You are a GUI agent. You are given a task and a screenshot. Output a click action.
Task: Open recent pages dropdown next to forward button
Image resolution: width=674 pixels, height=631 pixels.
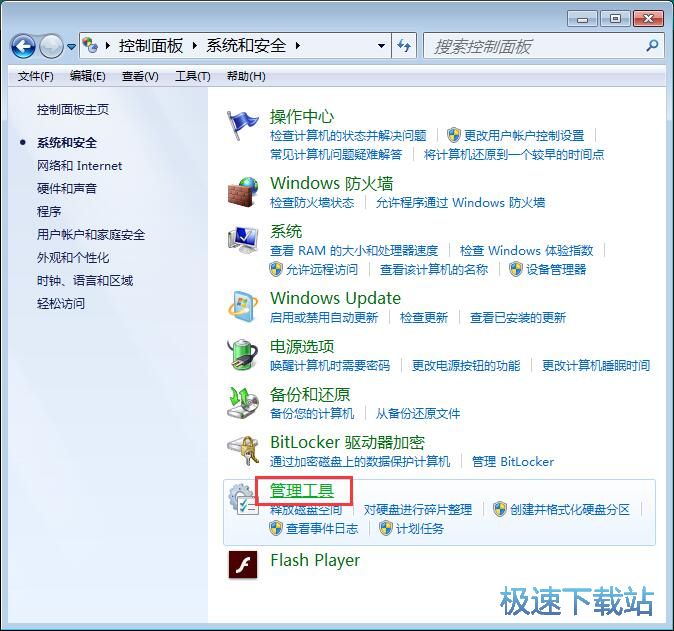(71, 46)
